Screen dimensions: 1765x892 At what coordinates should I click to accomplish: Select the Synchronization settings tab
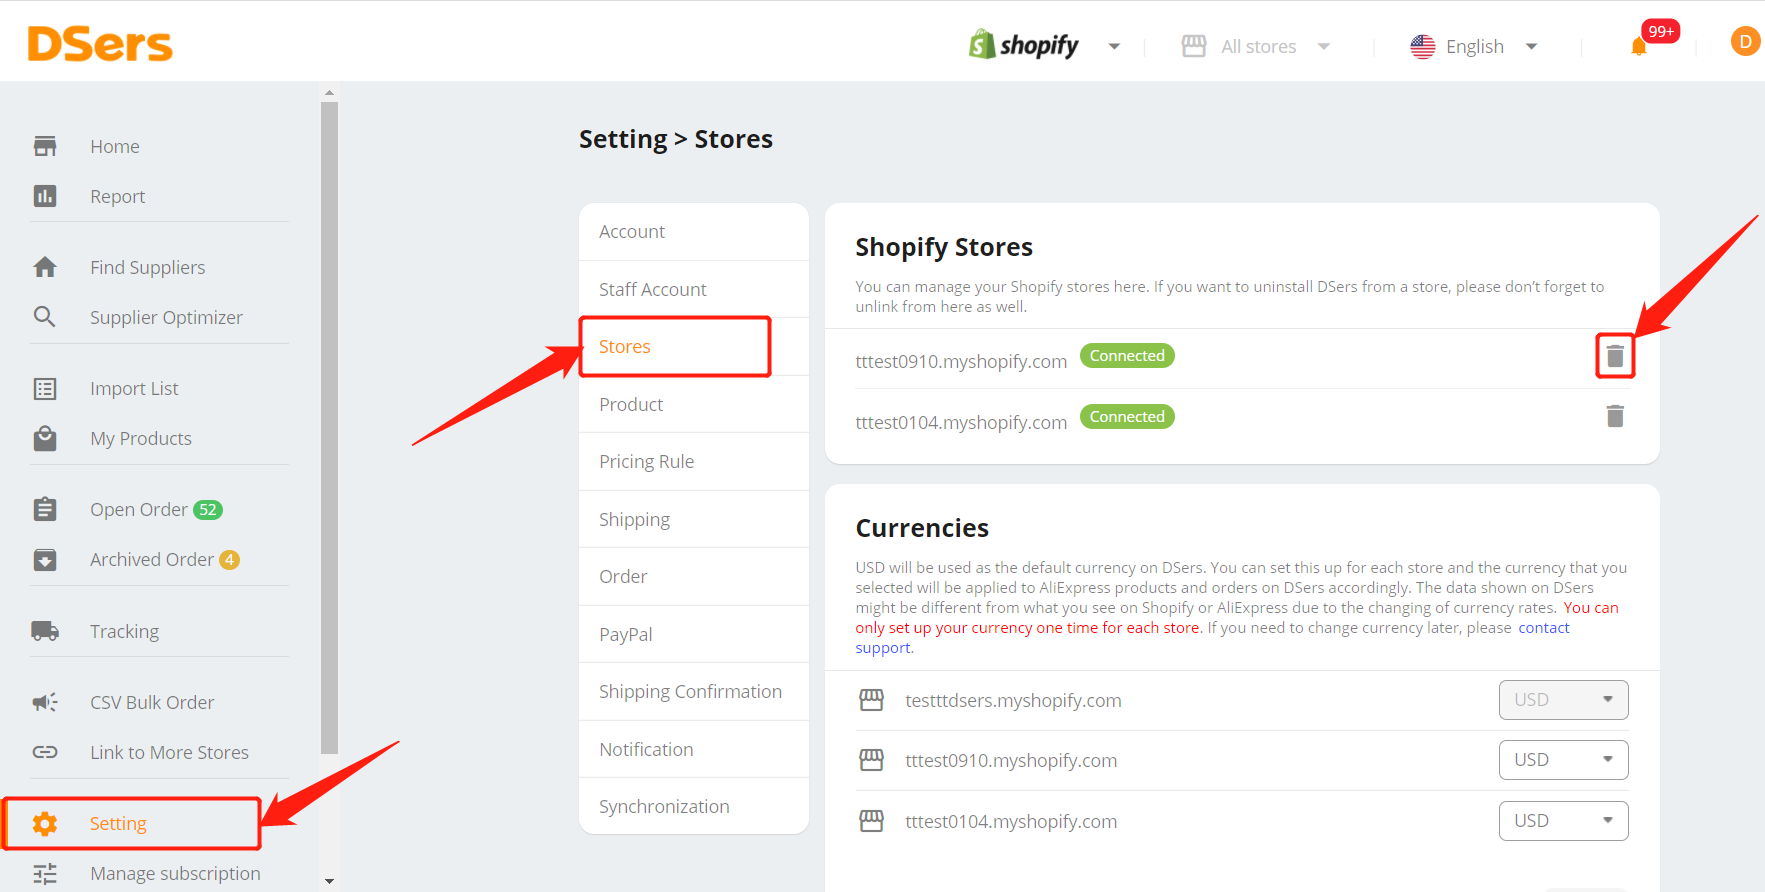(694, 806)
